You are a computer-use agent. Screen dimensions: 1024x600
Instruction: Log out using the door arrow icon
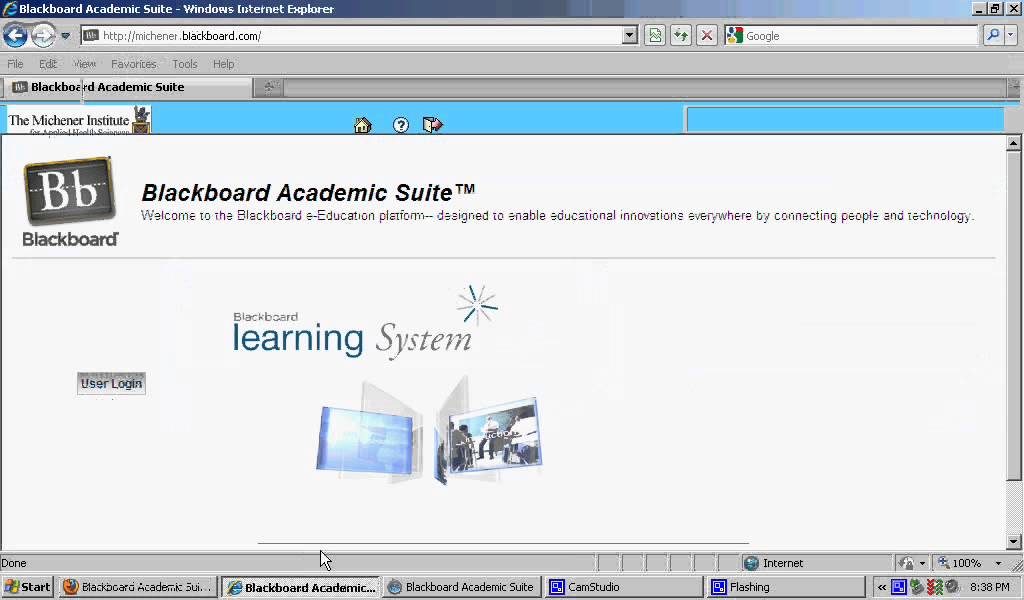[432, 124]
